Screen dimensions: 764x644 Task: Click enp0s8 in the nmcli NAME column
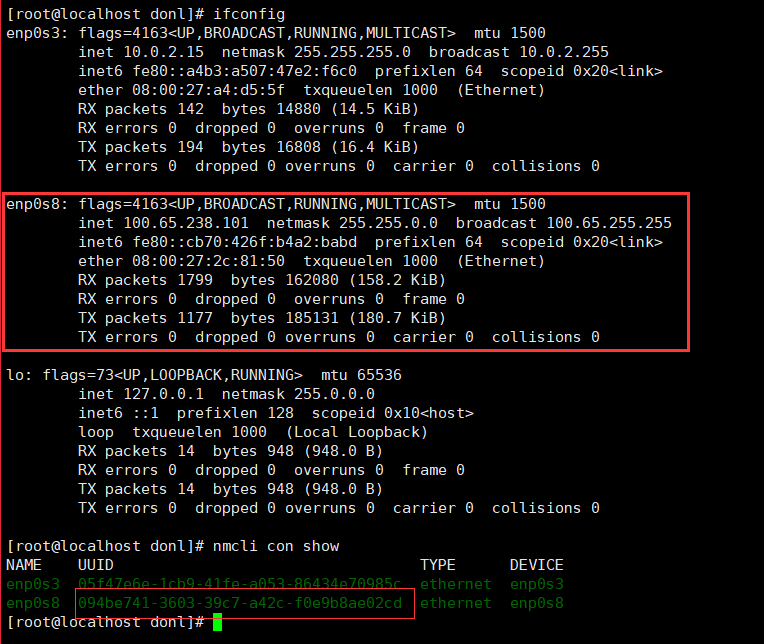pyautogui.click(x=33, y=603)
